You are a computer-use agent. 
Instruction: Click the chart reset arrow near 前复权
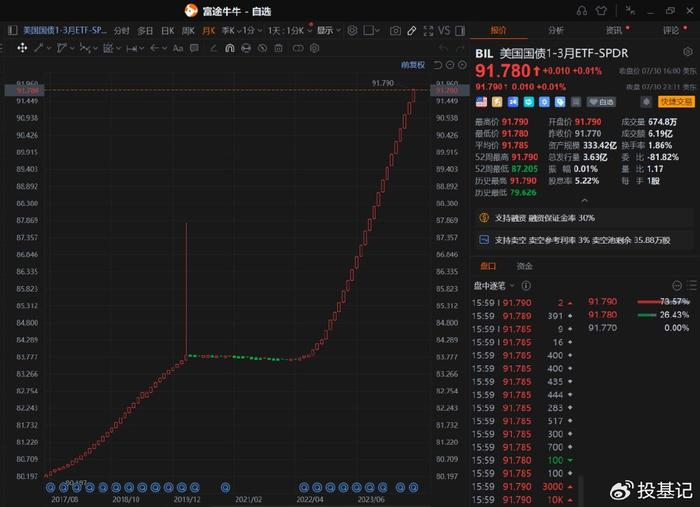[438, 65]
